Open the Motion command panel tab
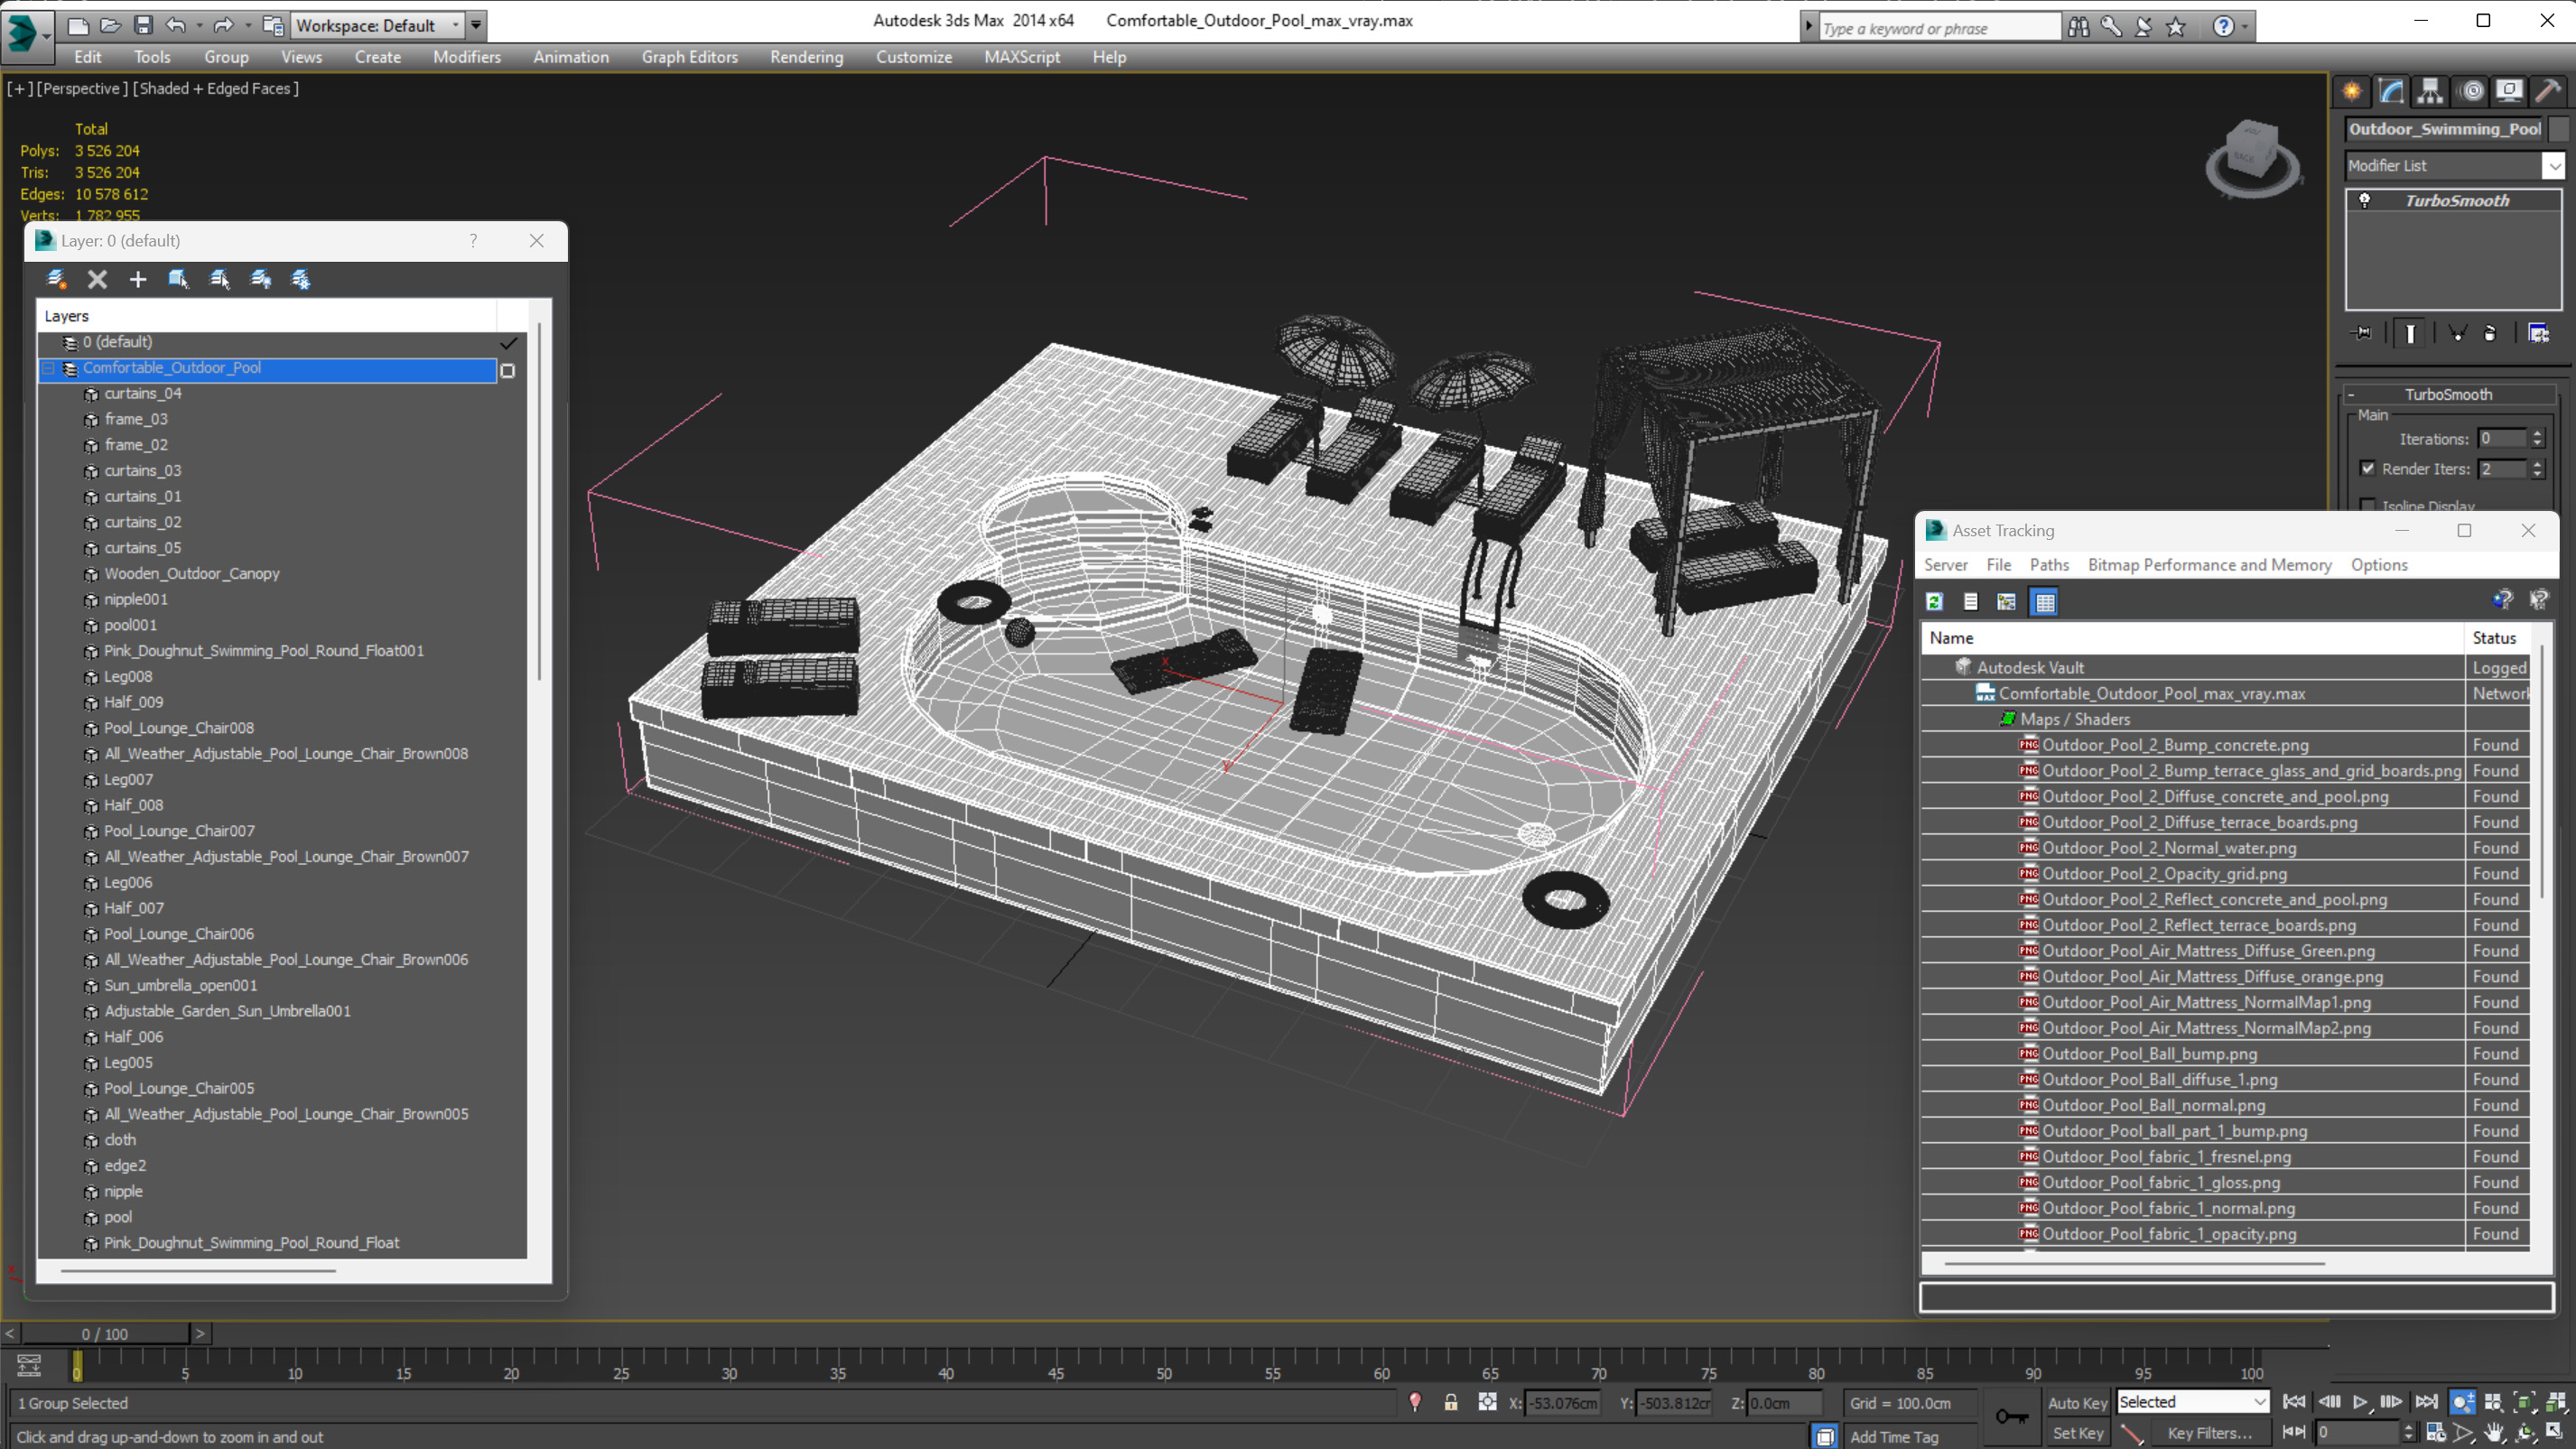The image size is (2576, 1449). [2472, 92]
